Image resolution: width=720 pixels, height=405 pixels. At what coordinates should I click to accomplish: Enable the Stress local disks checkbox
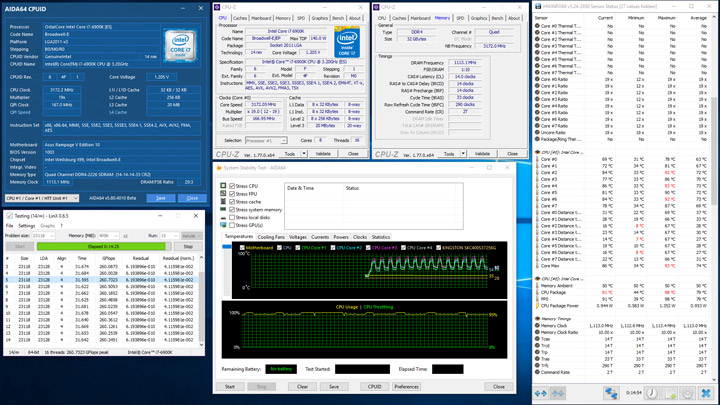[233, 217]
